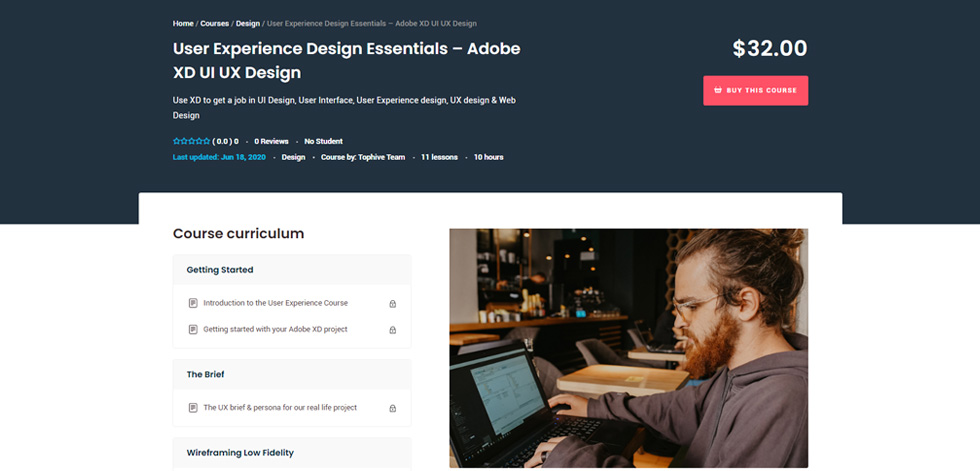Viewport: 980px width, 471px height.
Task: Click the No Student text
Action: coord(324,142)
